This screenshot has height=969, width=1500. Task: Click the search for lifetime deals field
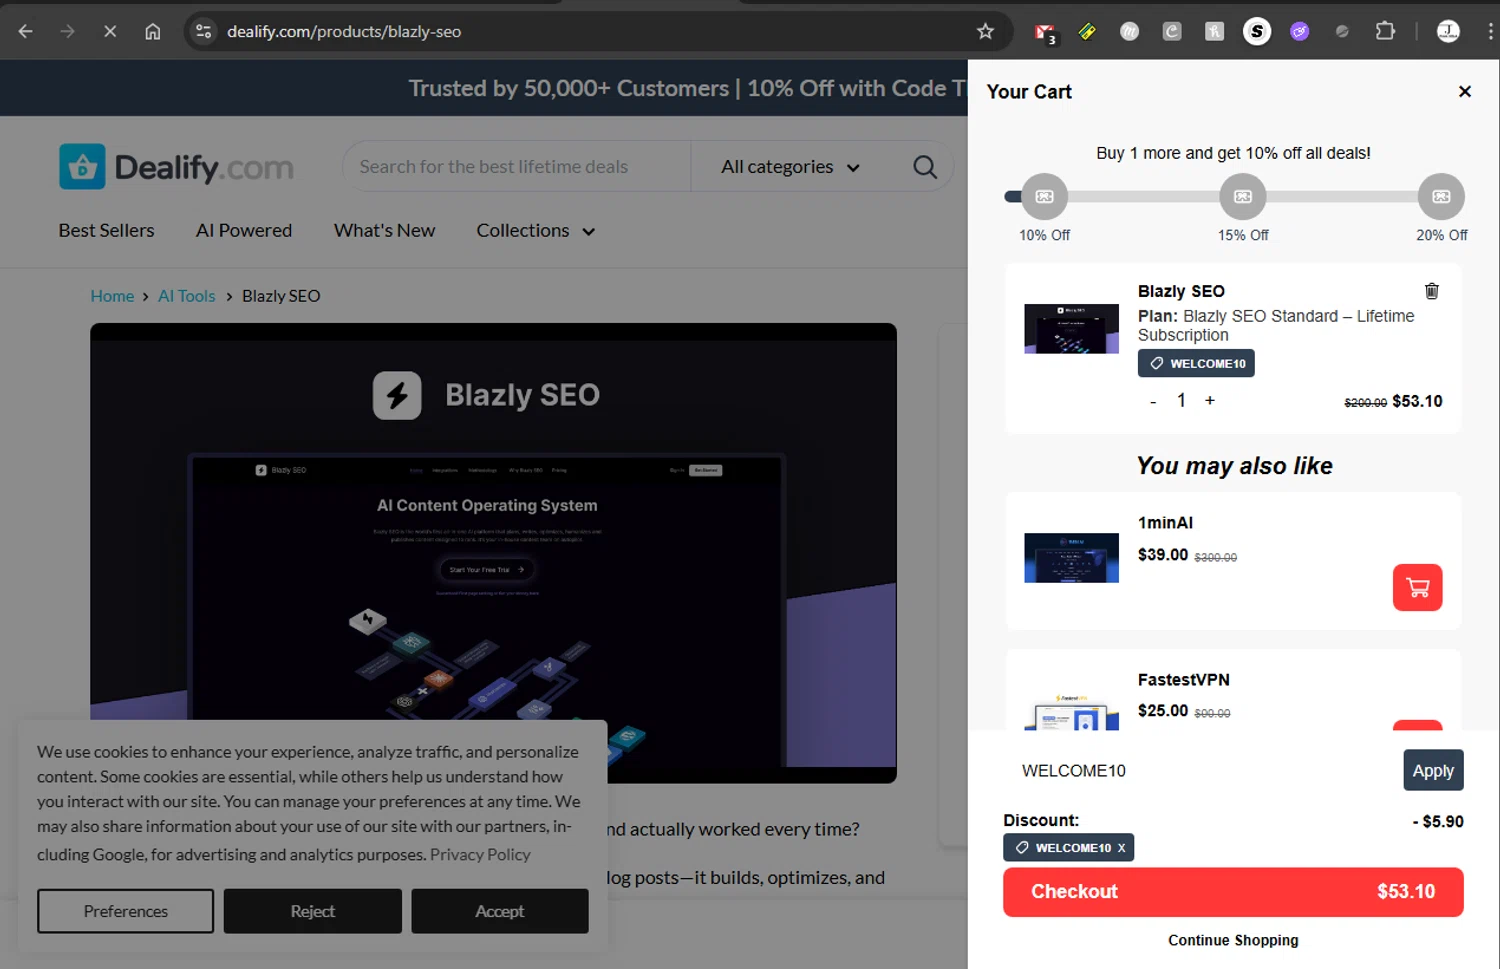(516, 167)
